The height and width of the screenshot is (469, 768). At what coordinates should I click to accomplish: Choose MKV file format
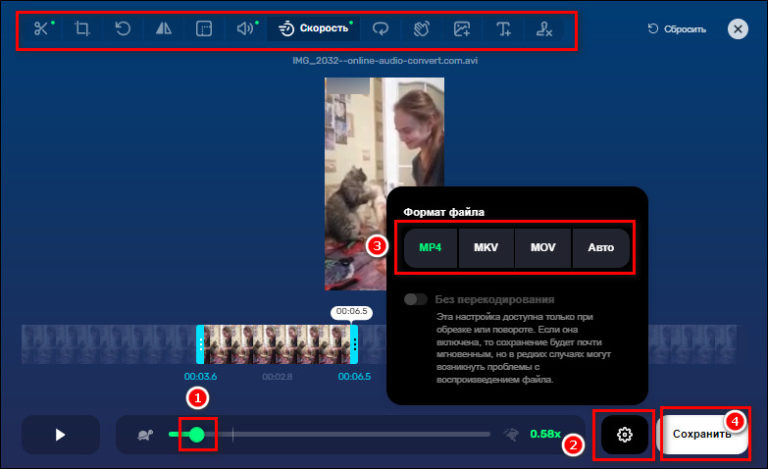(486, 248)
